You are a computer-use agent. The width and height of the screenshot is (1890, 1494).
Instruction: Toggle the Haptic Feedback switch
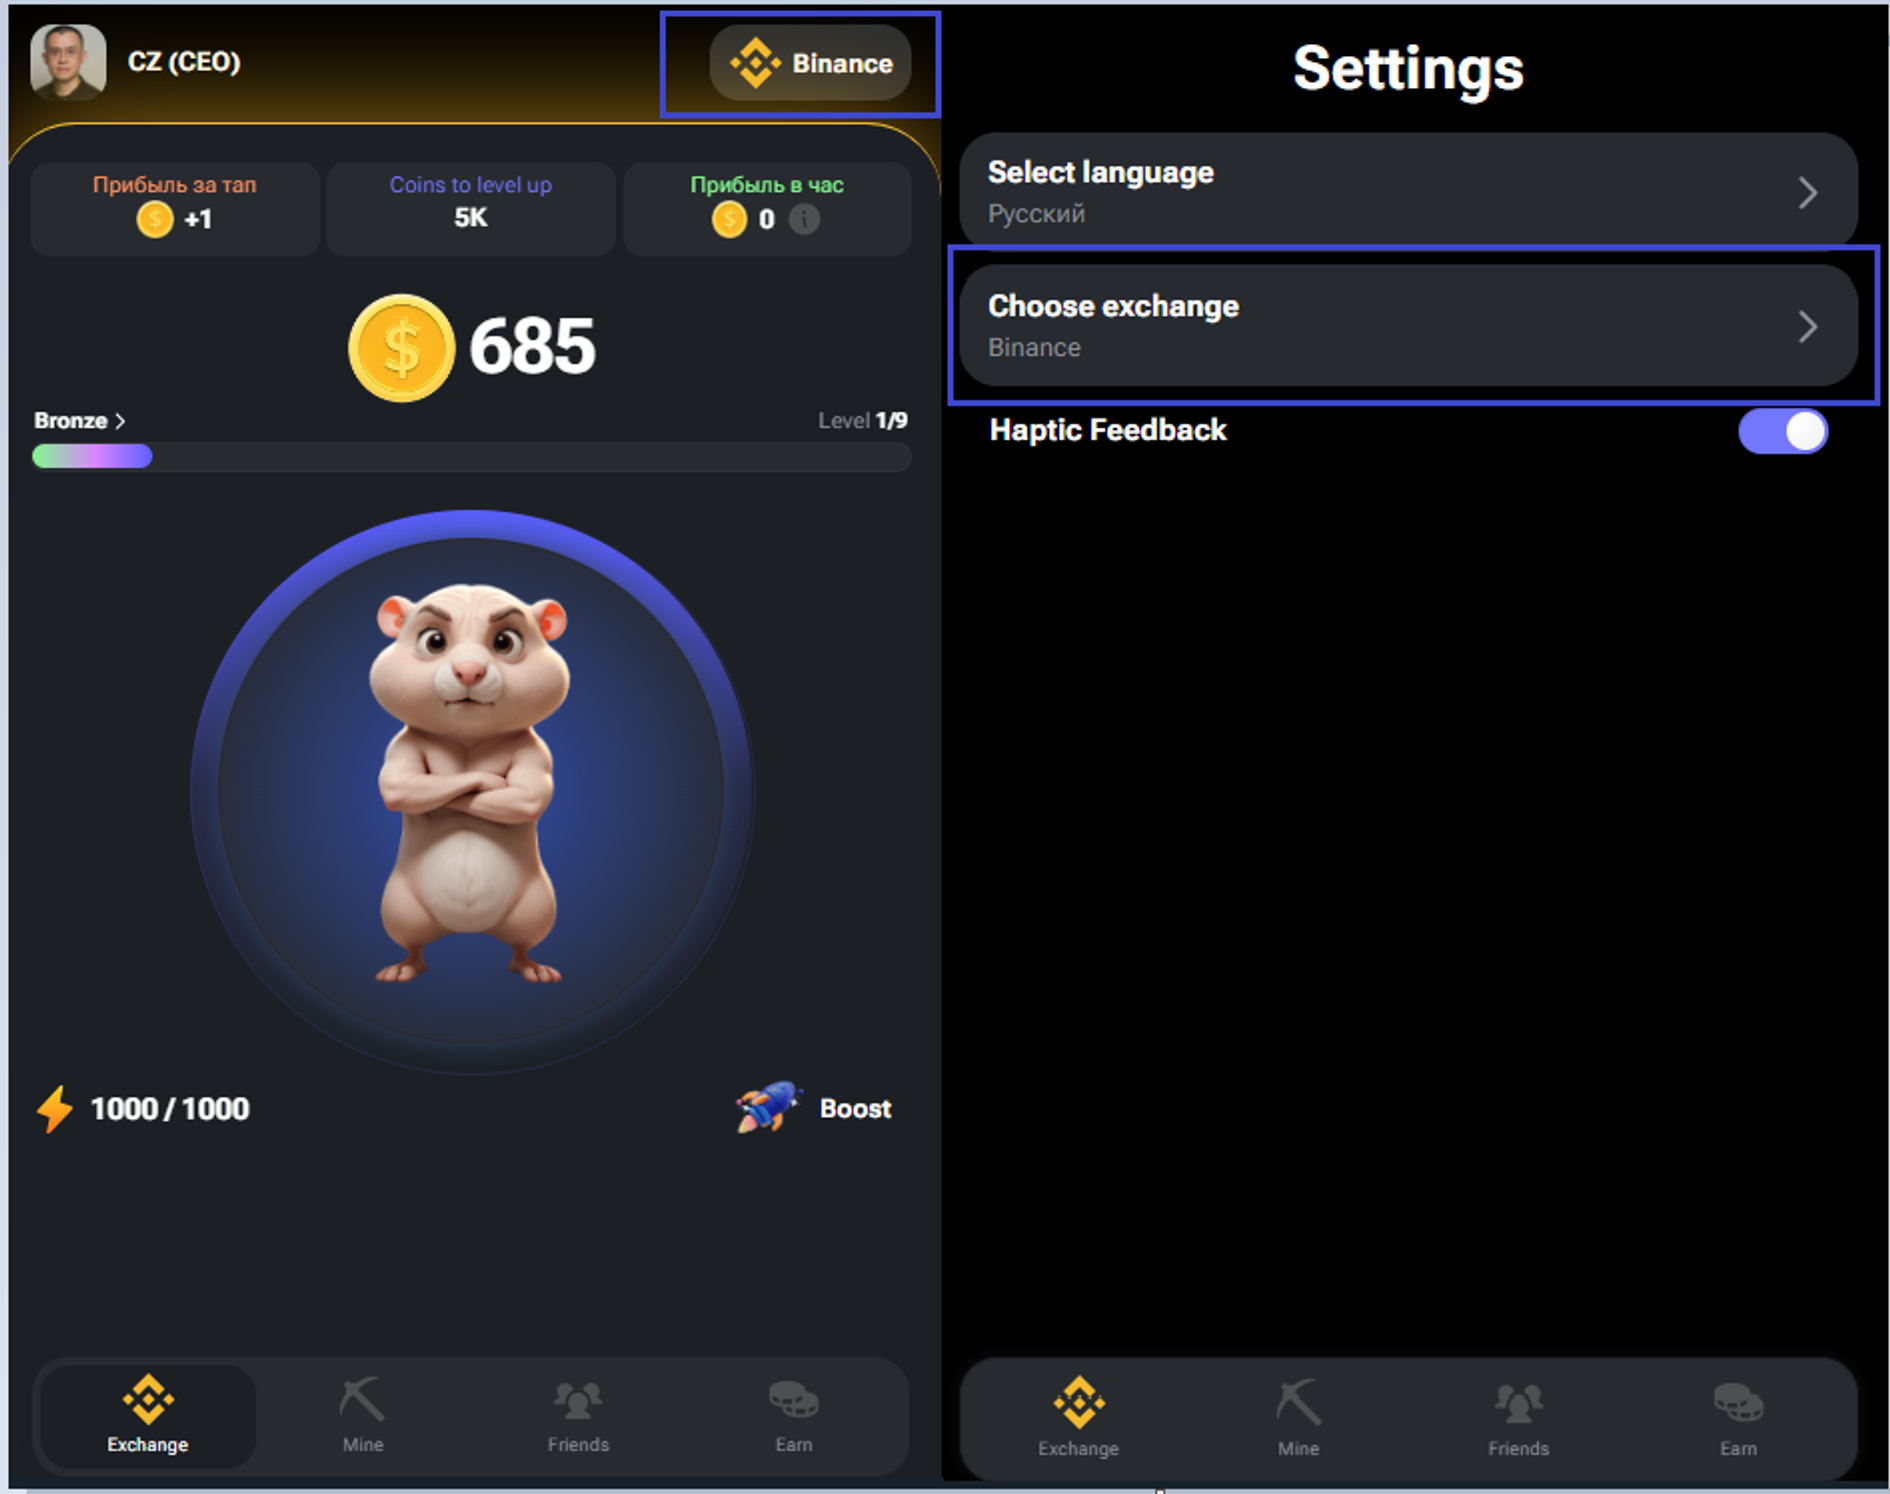point(1783,431)
